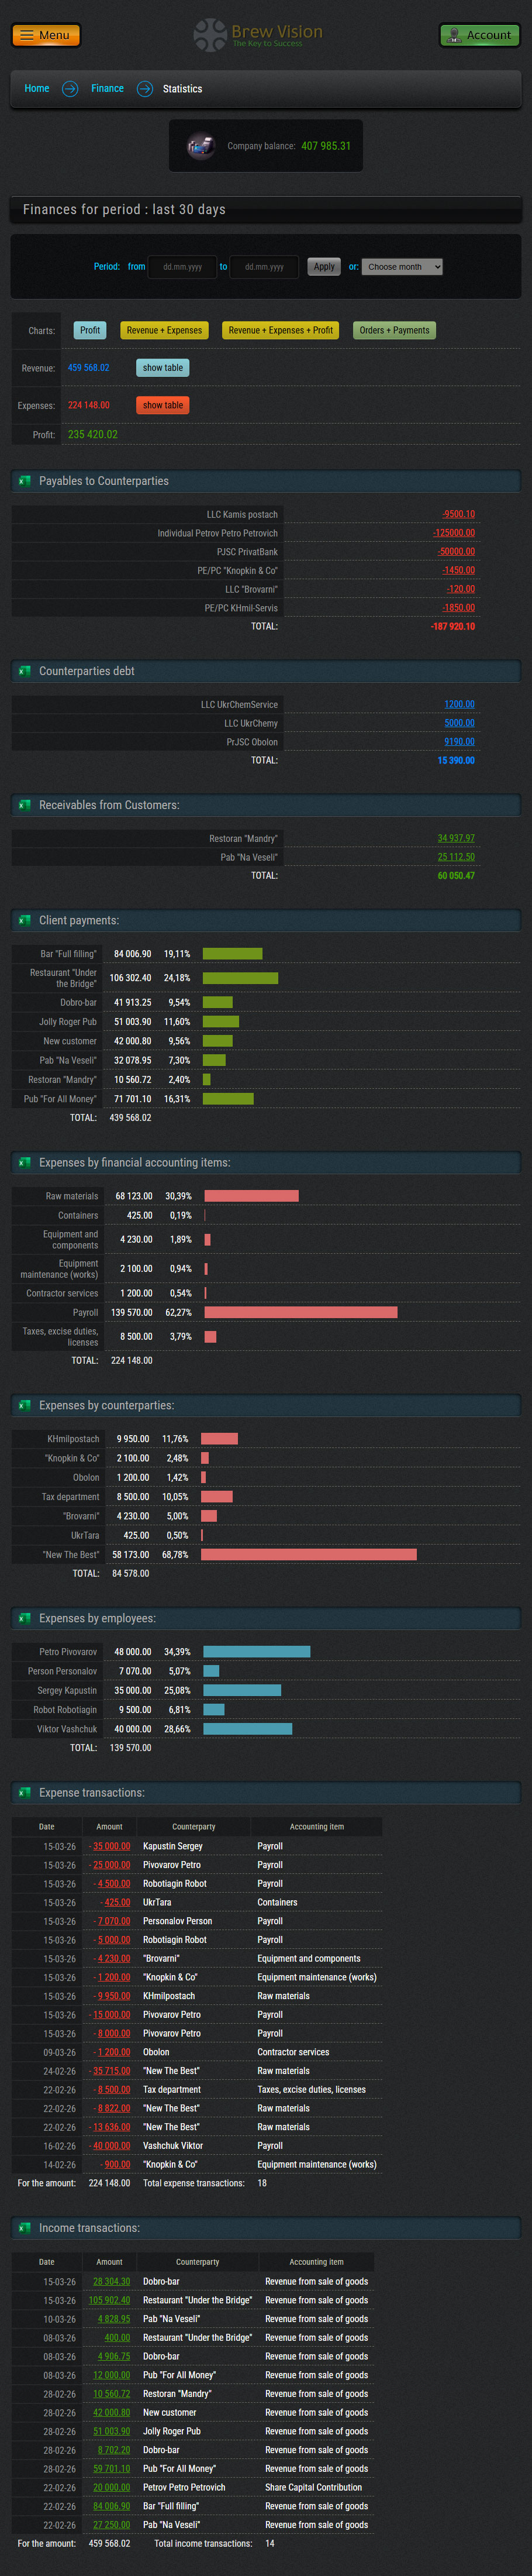
Task: Open the Choose month dropdown
Action: click(402, 267)
